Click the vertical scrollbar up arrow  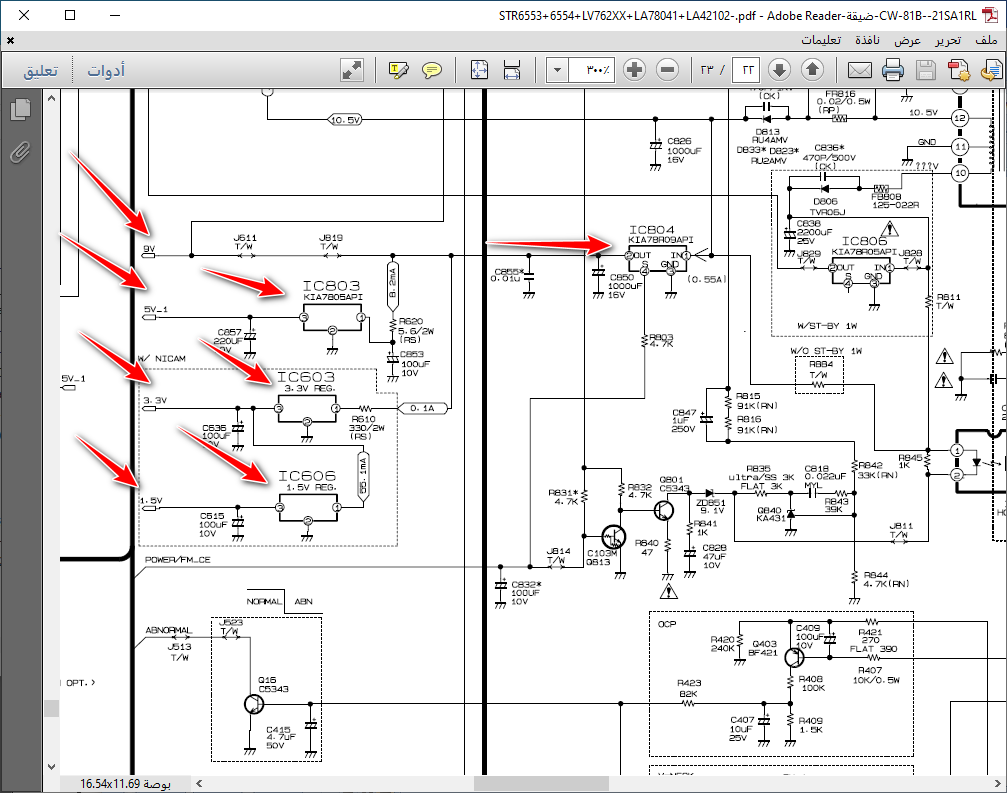click(x=51, y=98)
